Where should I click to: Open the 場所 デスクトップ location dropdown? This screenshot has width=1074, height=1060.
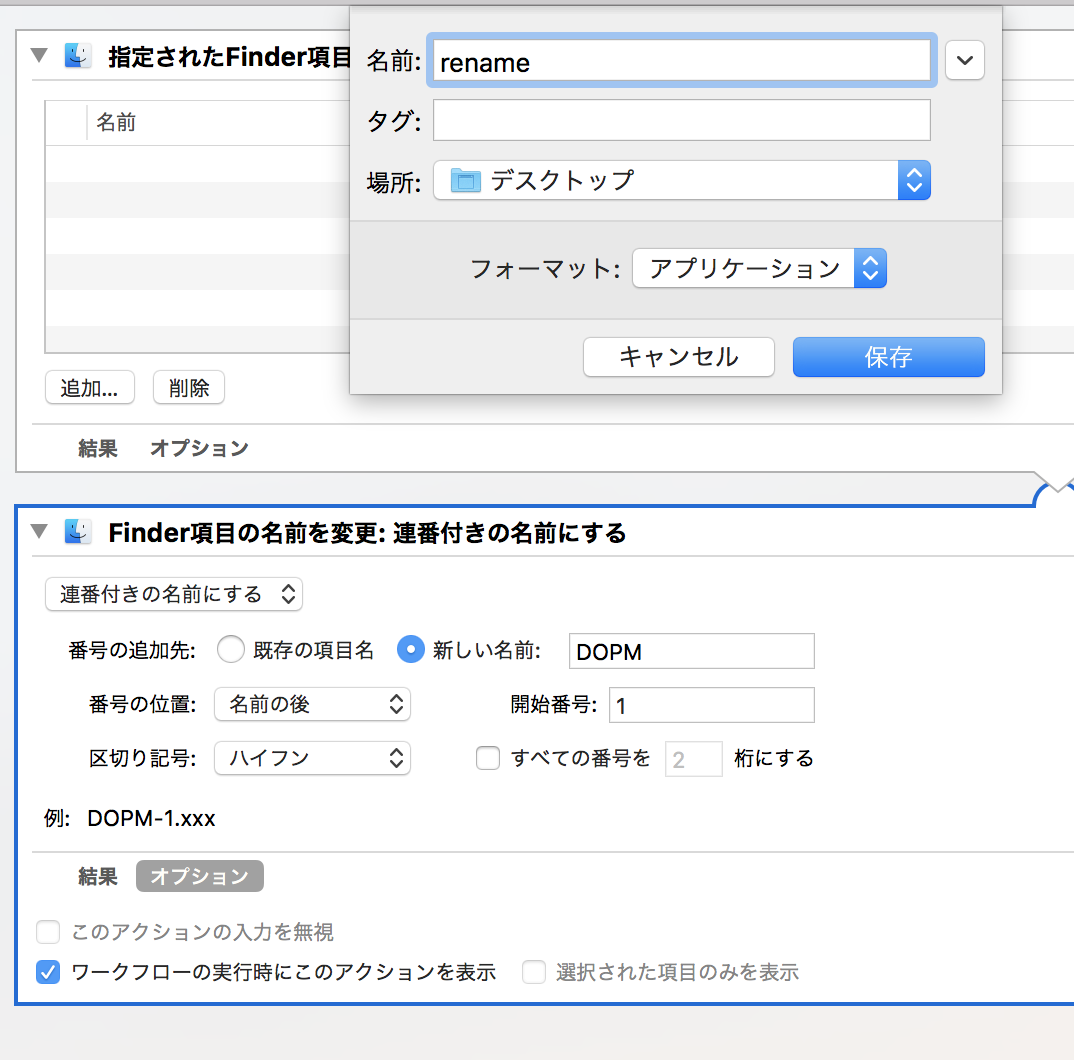click(682, 180)
